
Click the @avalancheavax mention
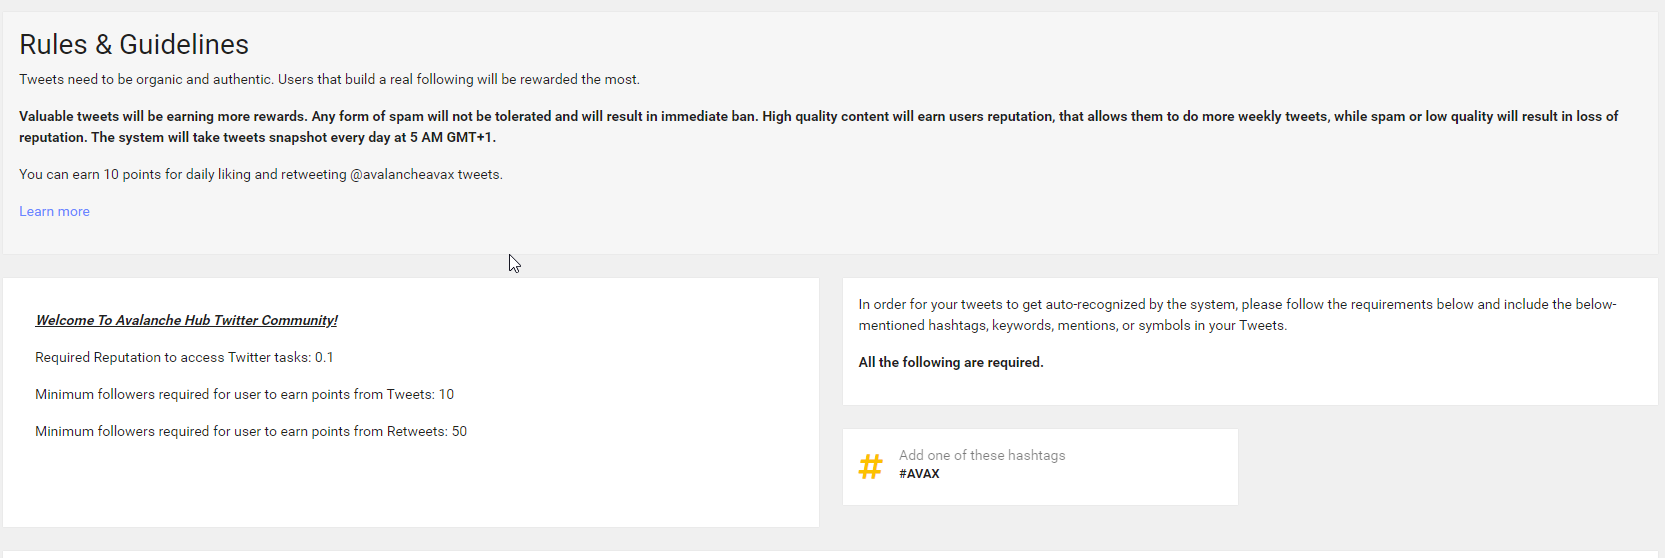(401, 174)
